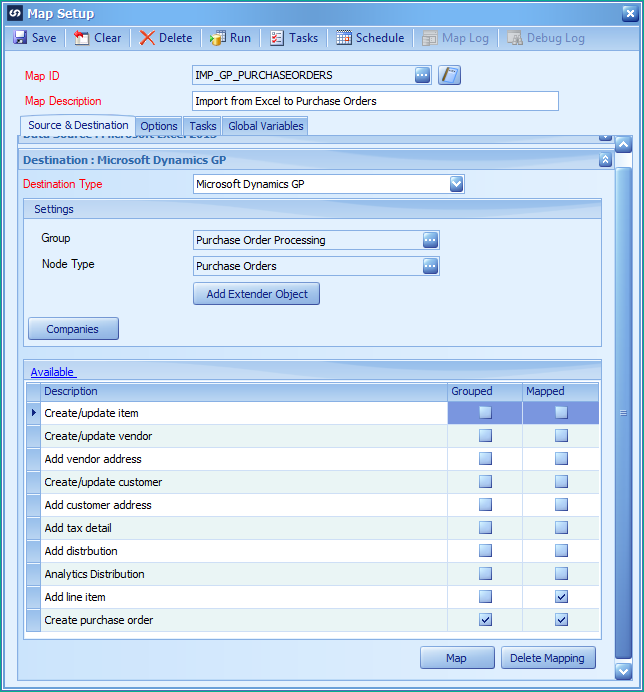Switch to the Tasks tab
Image resolution: width=644 pixels, height=692 pixels.
203,126
